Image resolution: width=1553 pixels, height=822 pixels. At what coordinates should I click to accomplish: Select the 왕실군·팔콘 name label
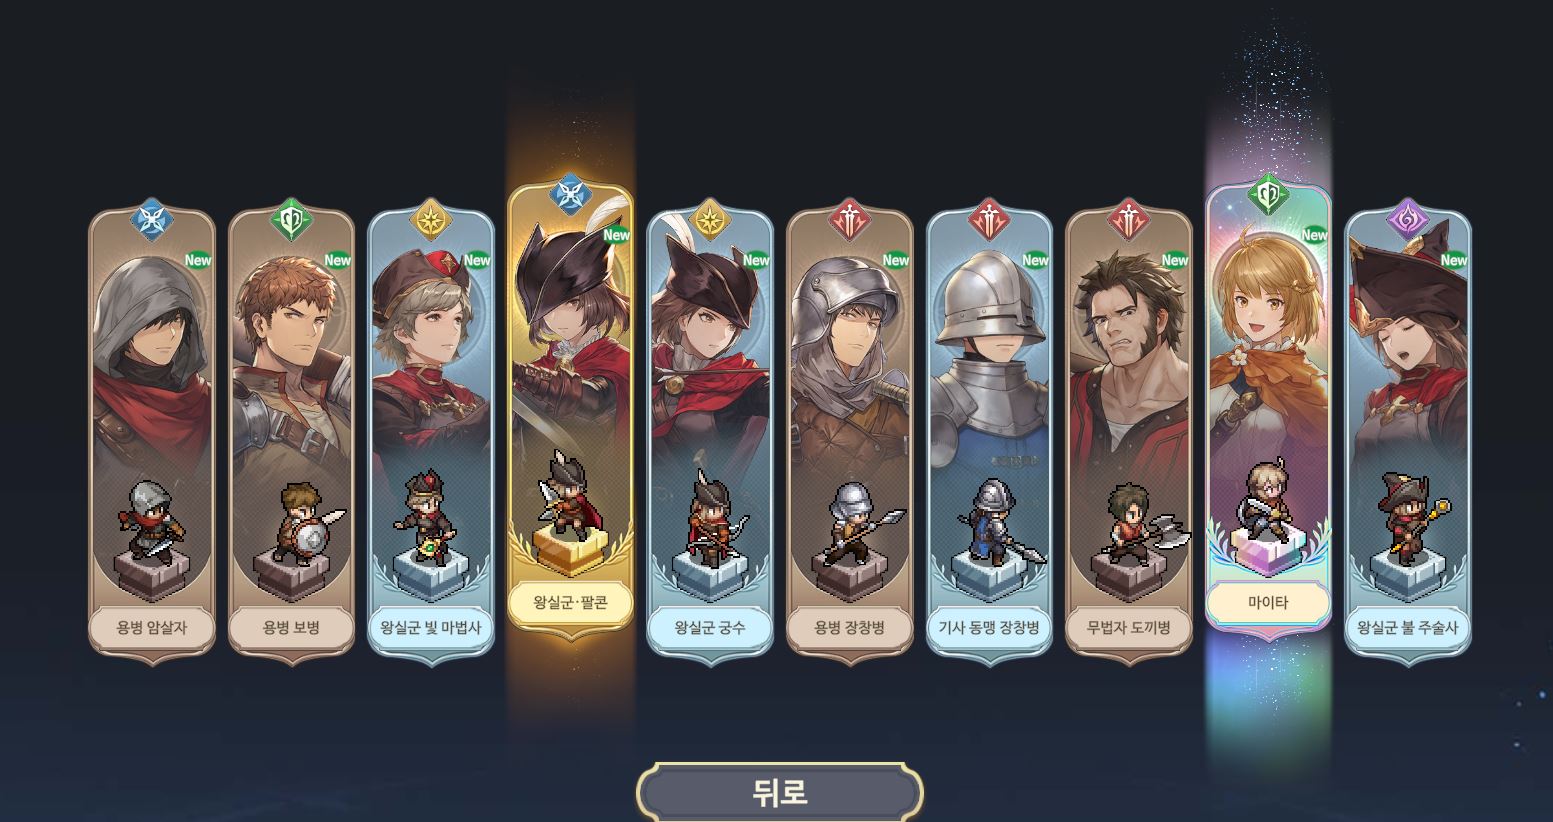point(570,603)
